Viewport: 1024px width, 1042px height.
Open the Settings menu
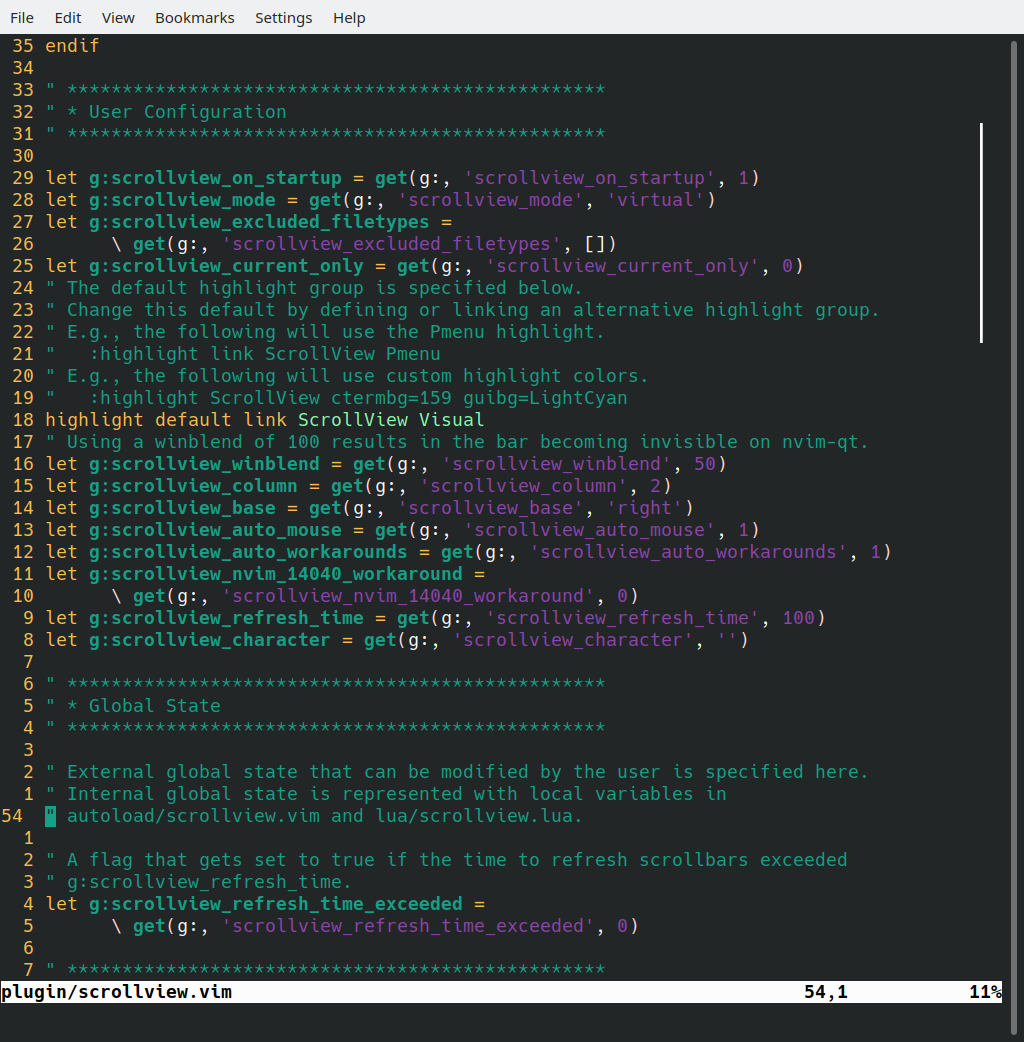point(283,17)
